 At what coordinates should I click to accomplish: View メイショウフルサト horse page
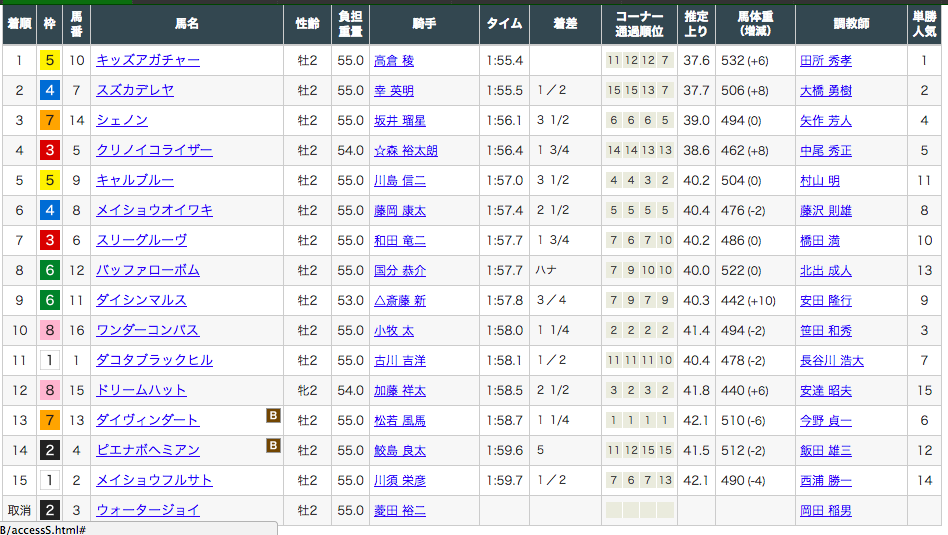point(154,480)
